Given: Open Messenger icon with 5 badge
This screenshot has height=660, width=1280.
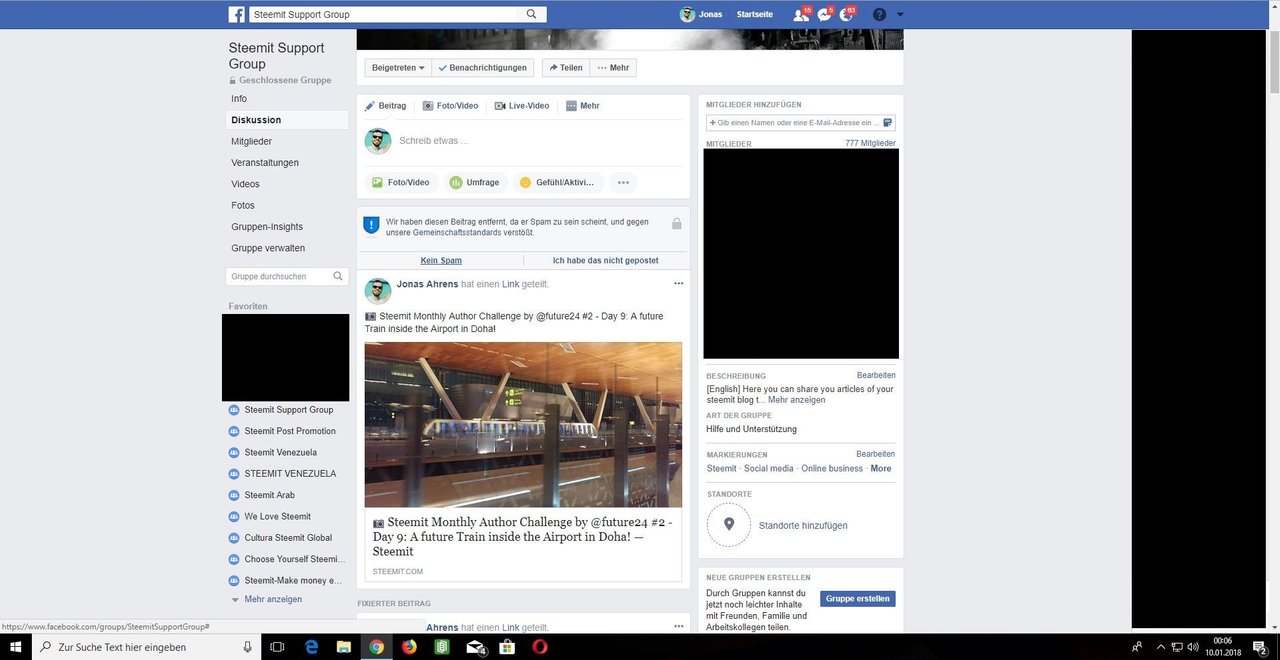Looking at the screenshot, I should 824,15.
